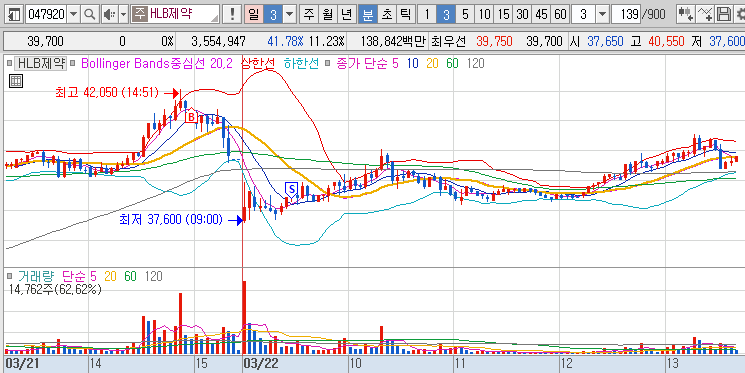
Task: Click the price legend's 10 moving average
Action: point(412,63)
